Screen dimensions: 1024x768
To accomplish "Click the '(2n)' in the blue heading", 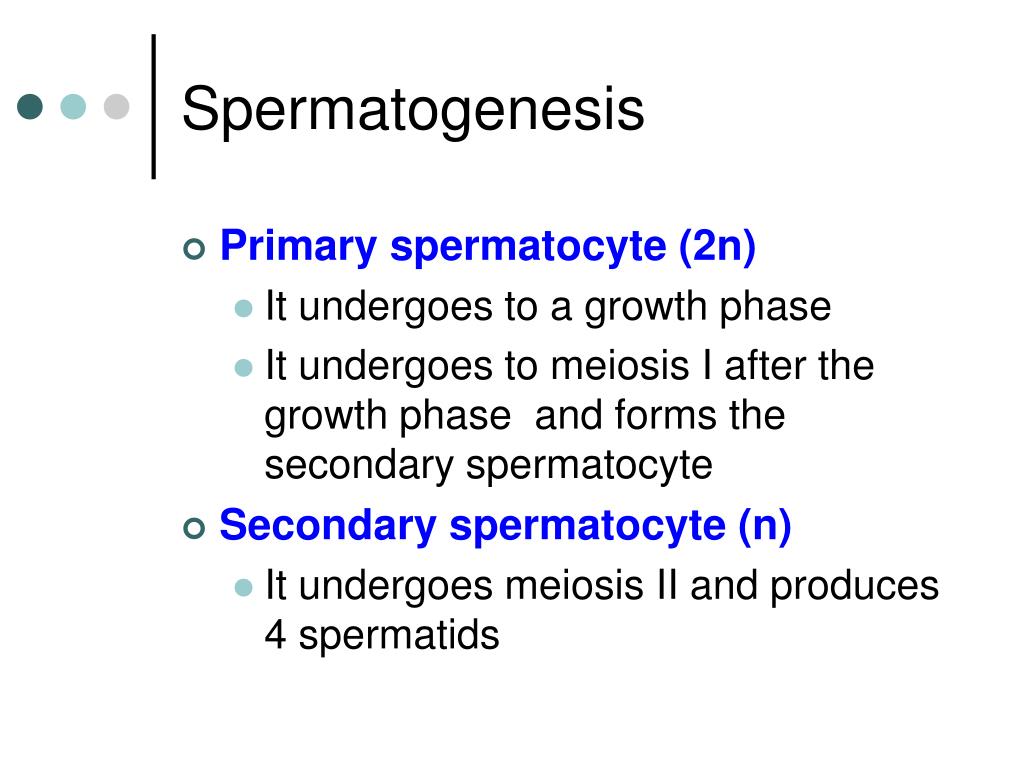I will point(717,247).
